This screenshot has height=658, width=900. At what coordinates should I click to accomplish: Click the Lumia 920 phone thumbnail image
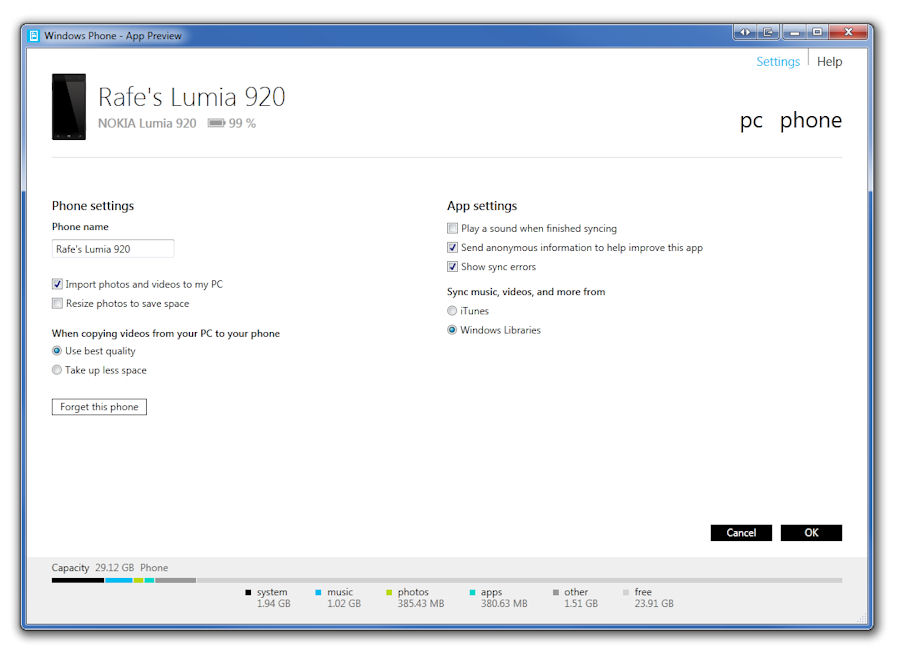pos(69,107)
